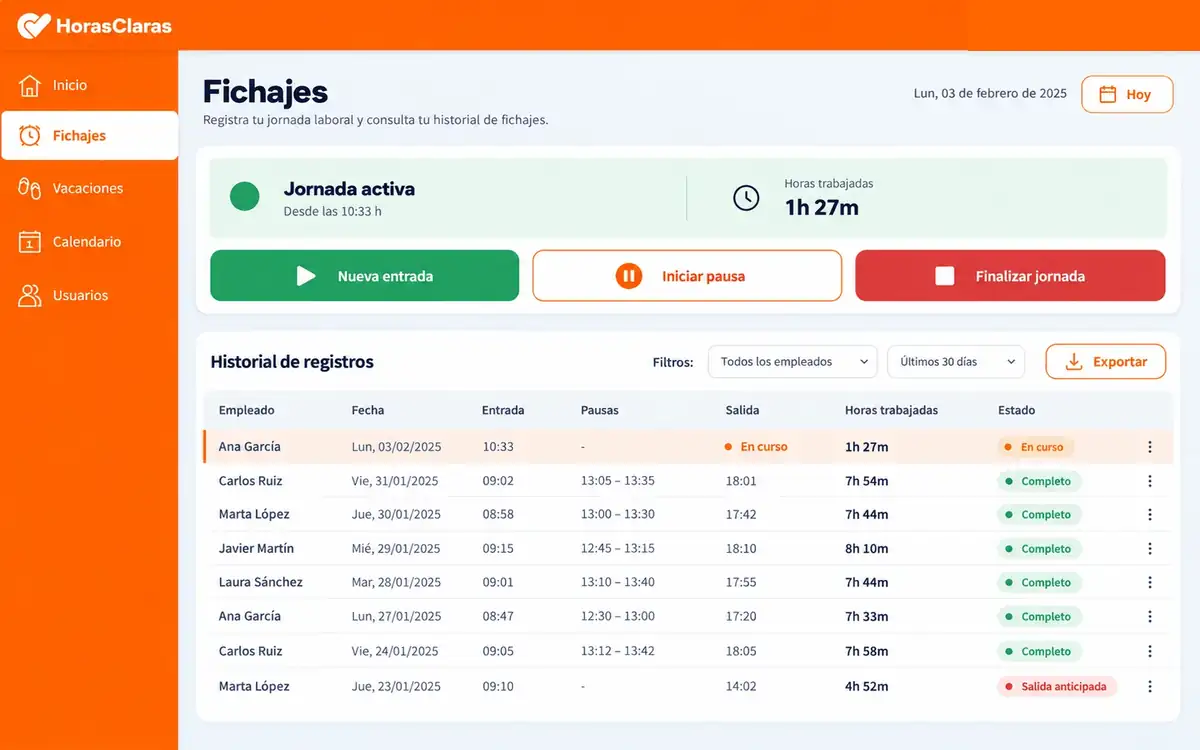Click the date Mié, 29/01/2025
1200x750 pixels.
click(396, 549)
